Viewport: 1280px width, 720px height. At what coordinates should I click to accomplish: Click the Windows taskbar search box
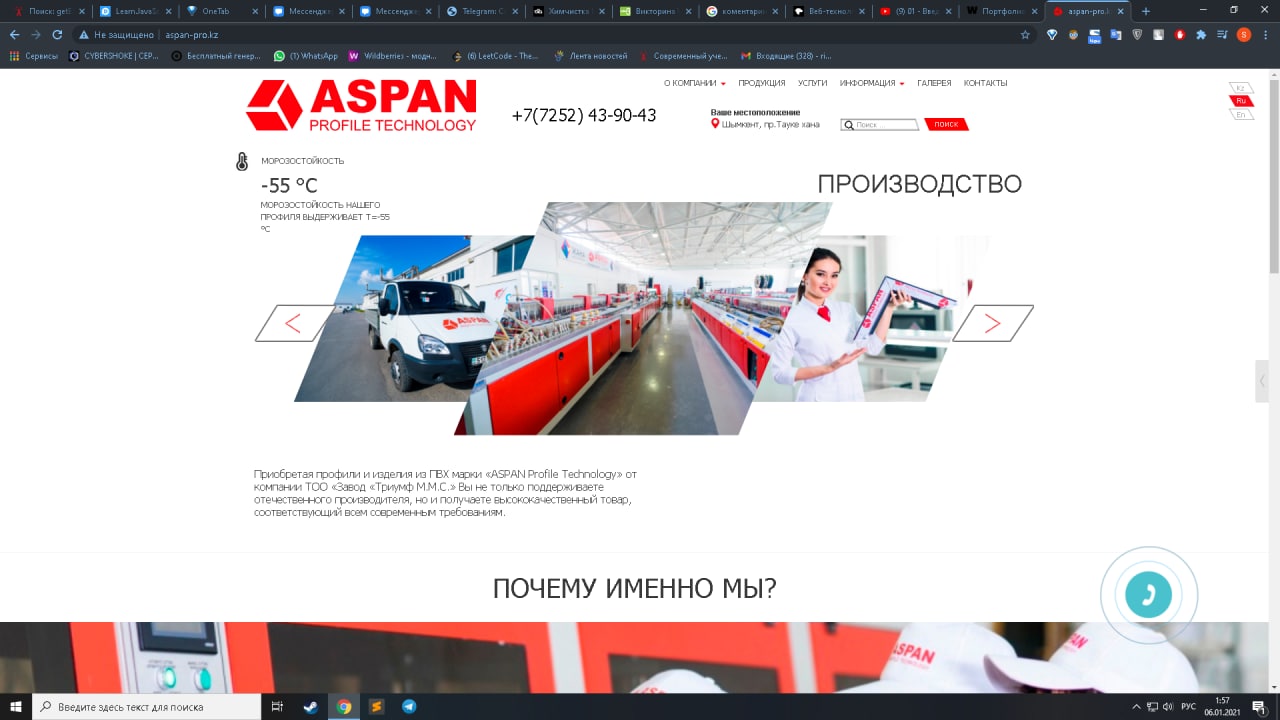[x=147, y=706]
